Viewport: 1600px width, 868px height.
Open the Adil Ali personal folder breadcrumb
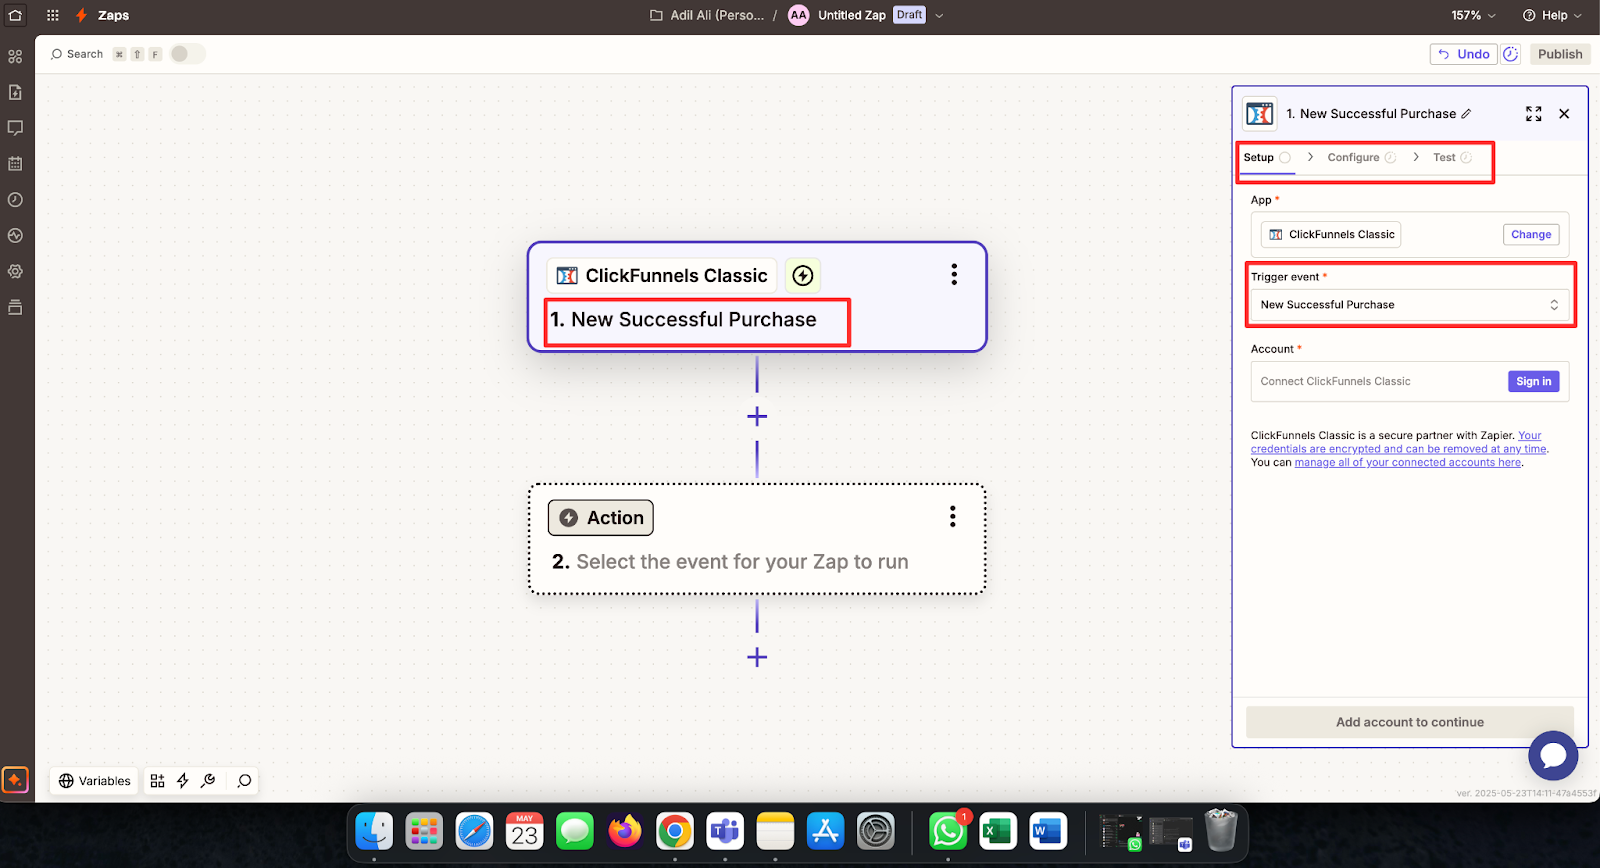707,15
